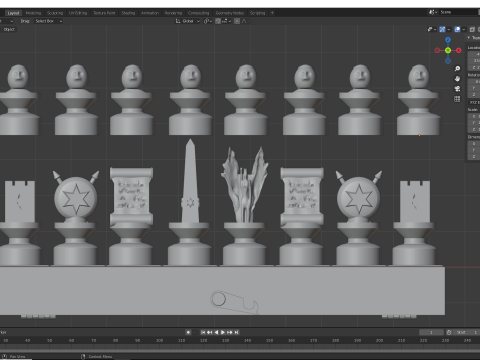The image size is (480, 360).
Task: Jump to the last frame
Action: [236, 332]
